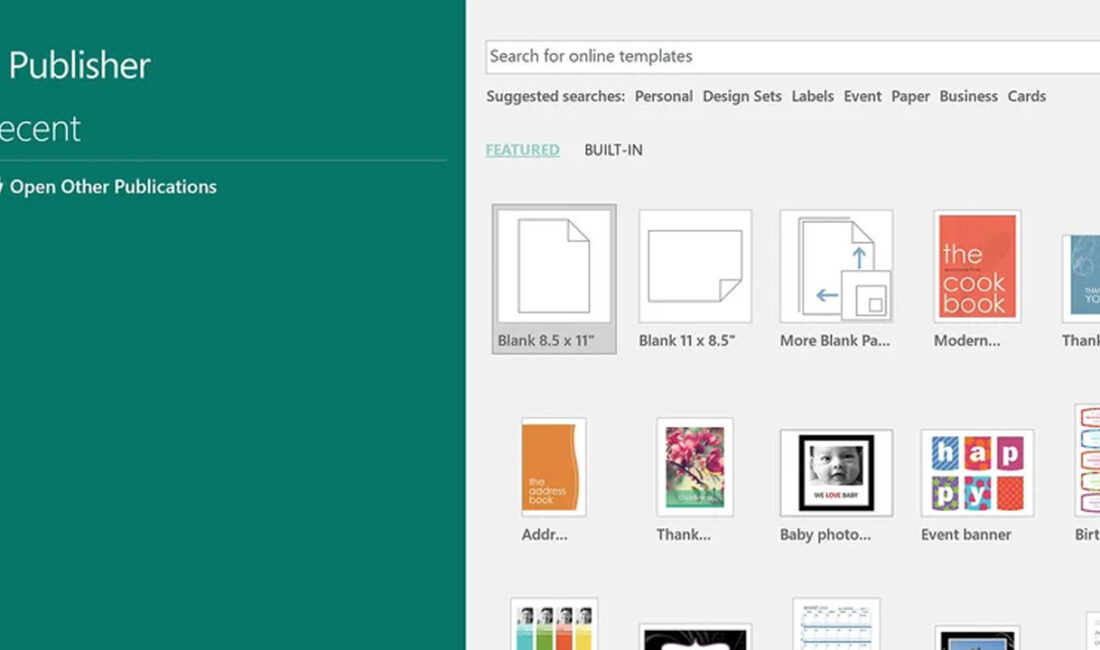The height and width of the screenshot is (650, 1100).
Task: Click the "Modern..." label under cookbook
Action: [x=967, y=341]
